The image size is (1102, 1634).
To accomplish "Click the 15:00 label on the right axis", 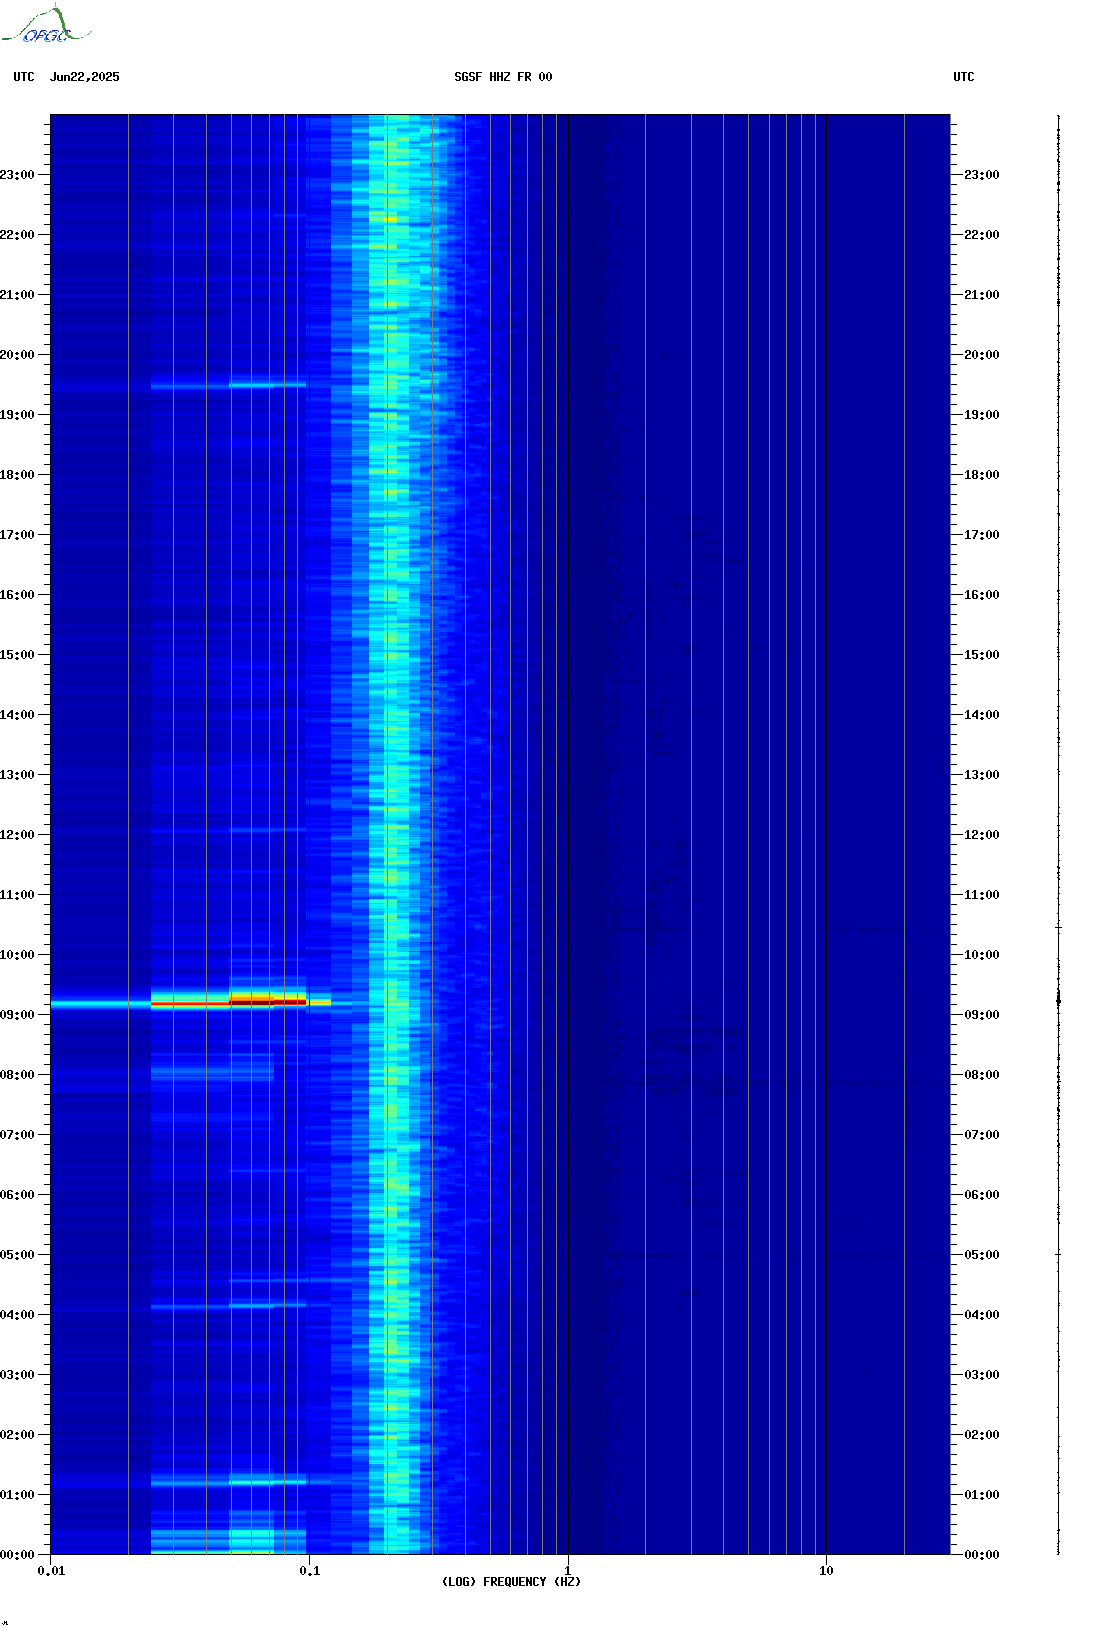I will pyautogui.click(x=982, y=655).
